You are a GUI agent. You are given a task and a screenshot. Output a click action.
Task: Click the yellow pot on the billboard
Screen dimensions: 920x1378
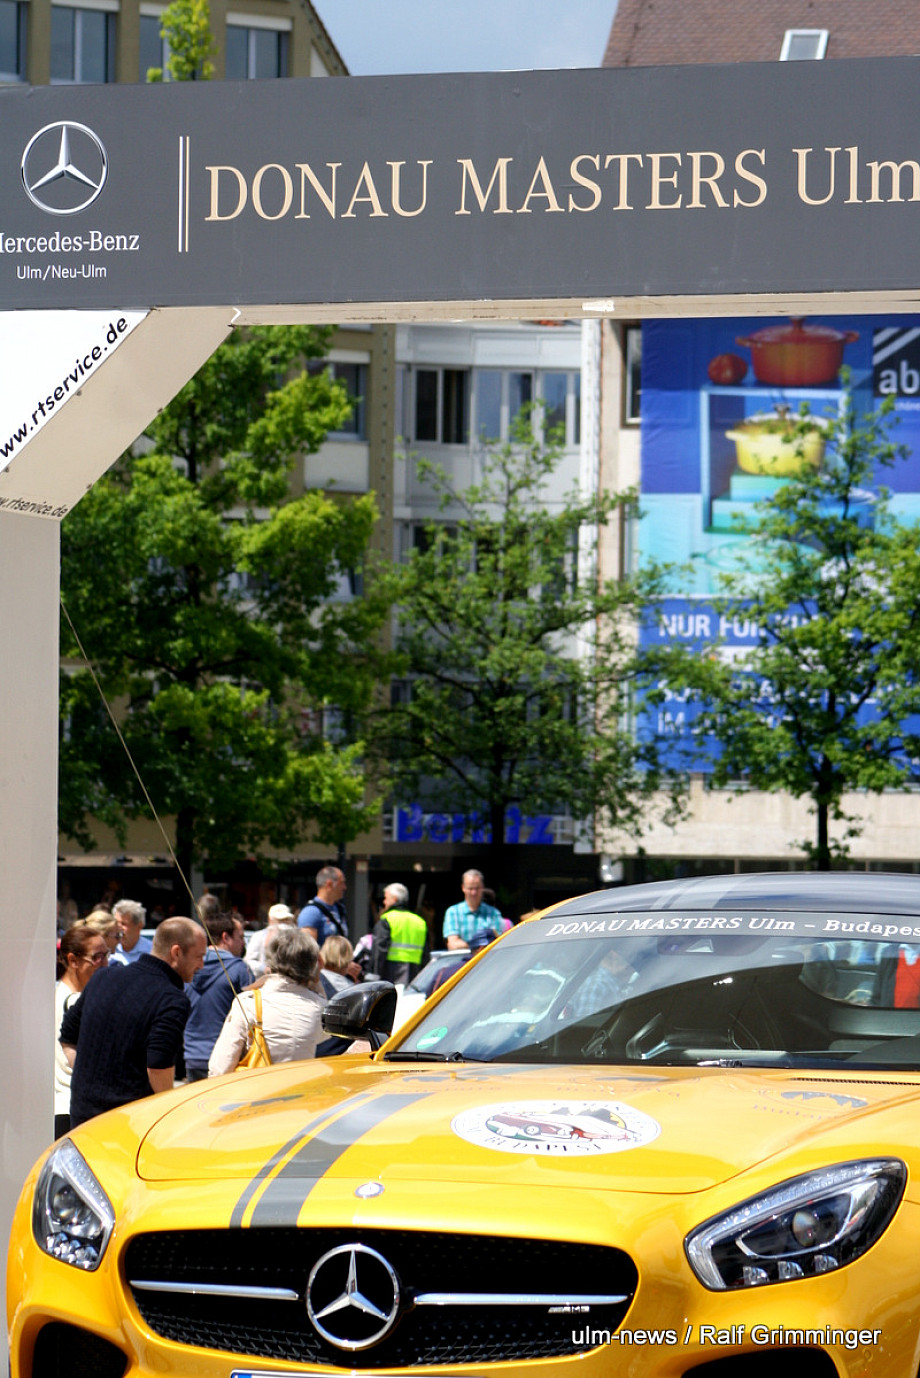(775, 442)
